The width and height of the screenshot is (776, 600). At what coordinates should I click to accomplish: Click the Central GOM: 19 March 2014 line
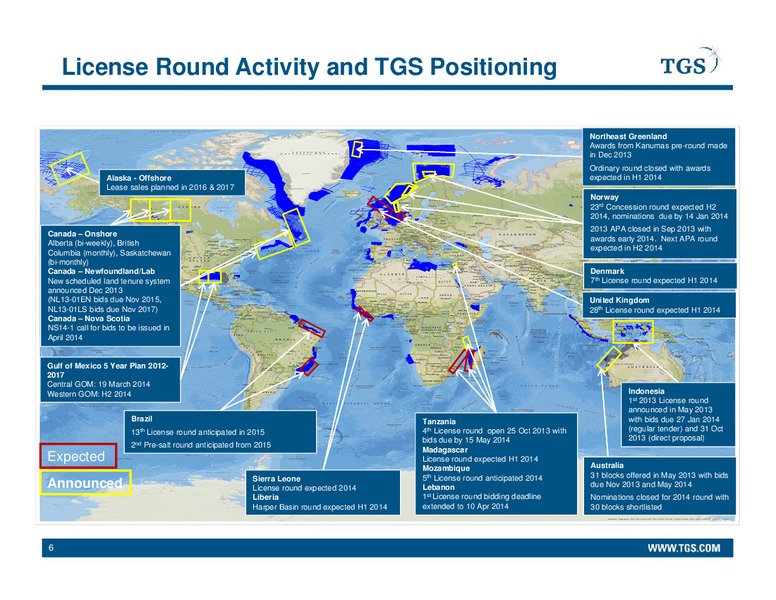[98, 384]
